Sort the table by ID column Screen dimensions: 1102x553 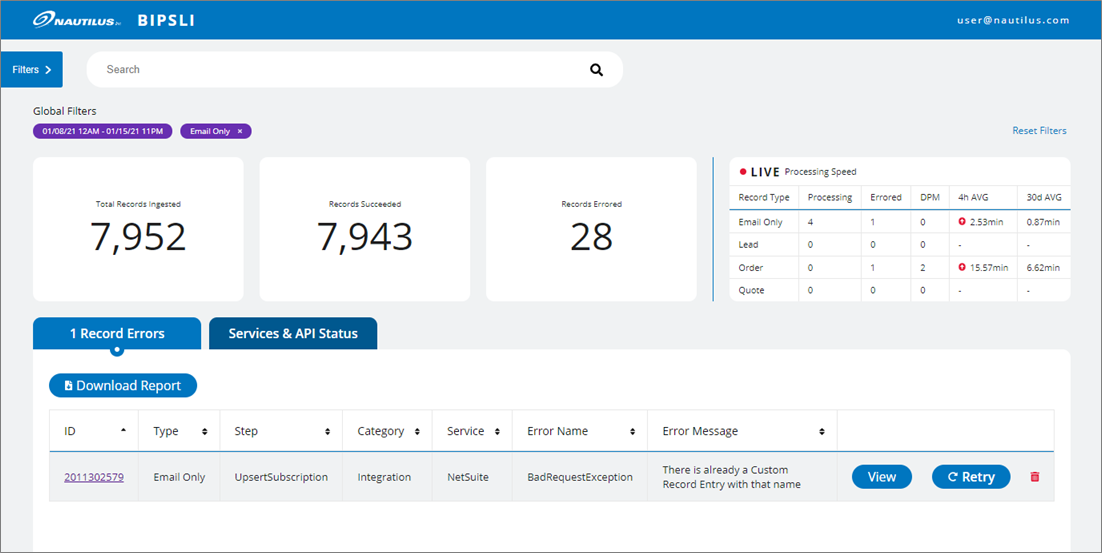pyautogui.click(x=124, y=431)
